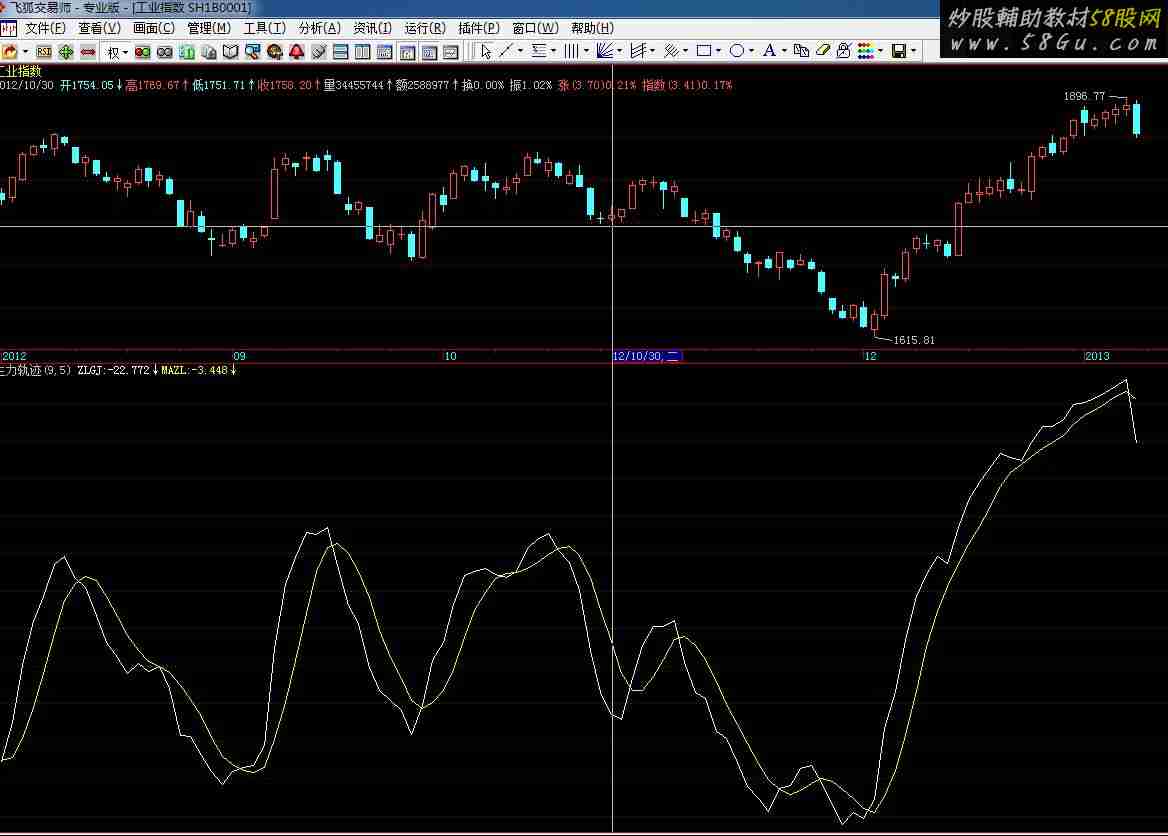Select the parallel channel lines tool
The image size is (1168, 836).
pyautogui.click(x=638, y=51)
